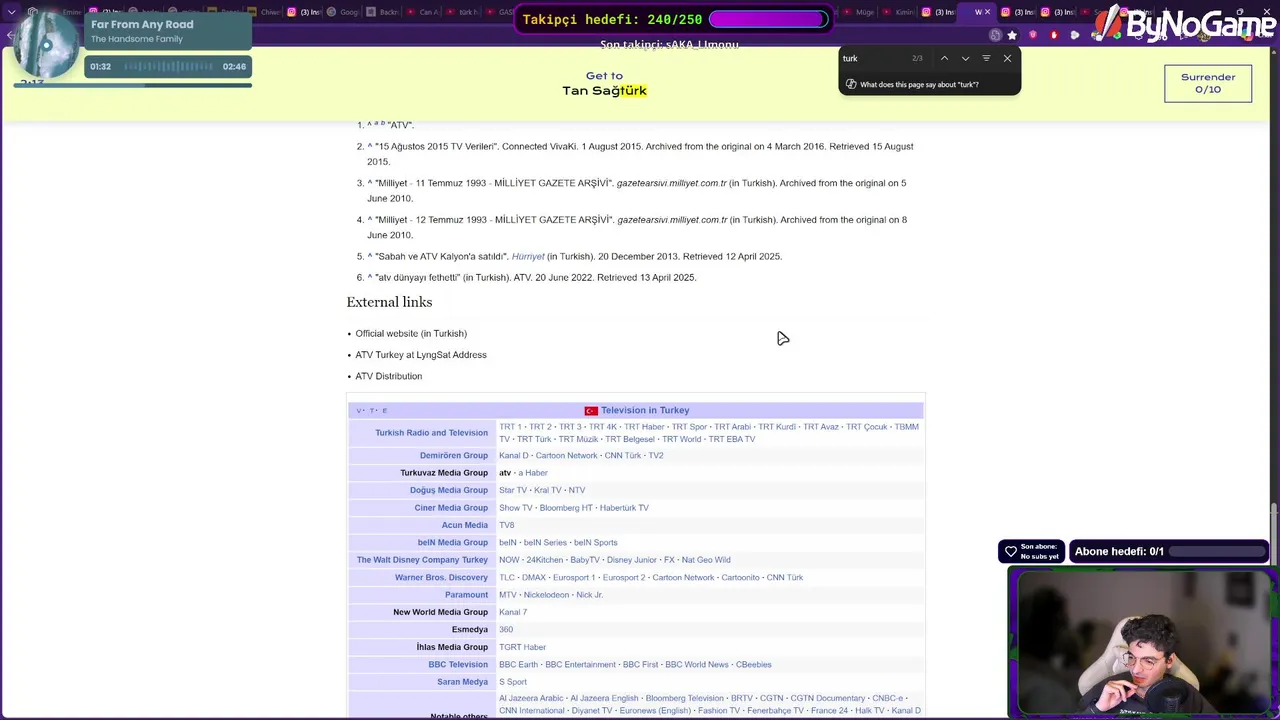Open TRT Türk channel link
The width and height of the screenshot is (1280, 720).
click(534, 439)
